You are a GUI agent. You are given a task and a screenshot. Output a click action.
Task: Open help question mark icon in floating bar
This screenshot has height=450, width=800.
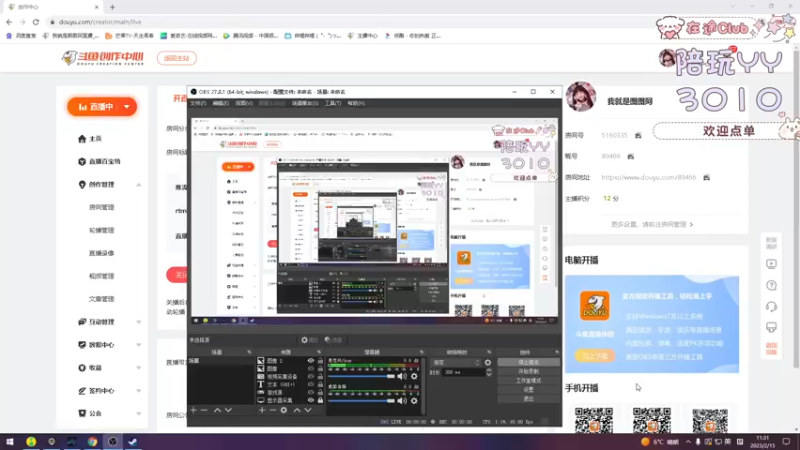click(771, 285)
